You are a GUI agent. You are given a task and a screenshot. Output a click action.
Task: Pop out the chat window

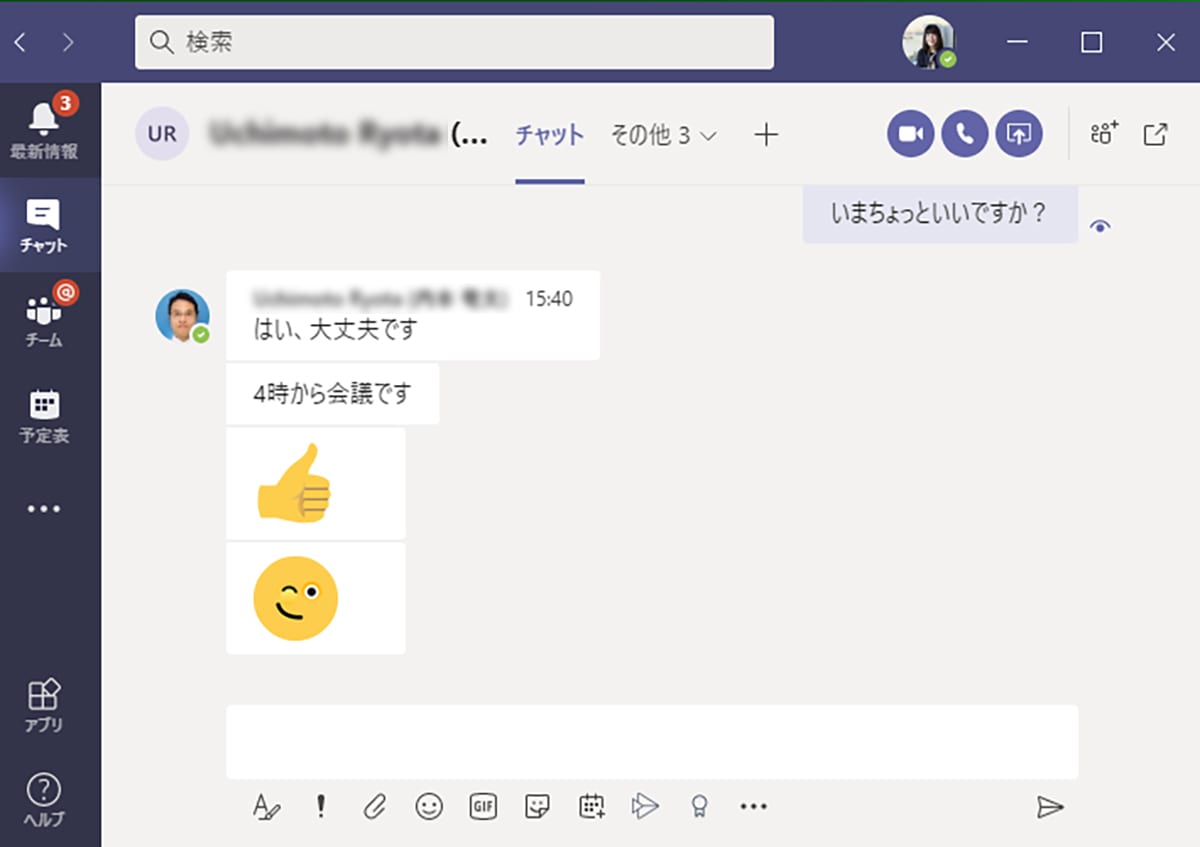pyautogui.click(x=1155, y=134)
